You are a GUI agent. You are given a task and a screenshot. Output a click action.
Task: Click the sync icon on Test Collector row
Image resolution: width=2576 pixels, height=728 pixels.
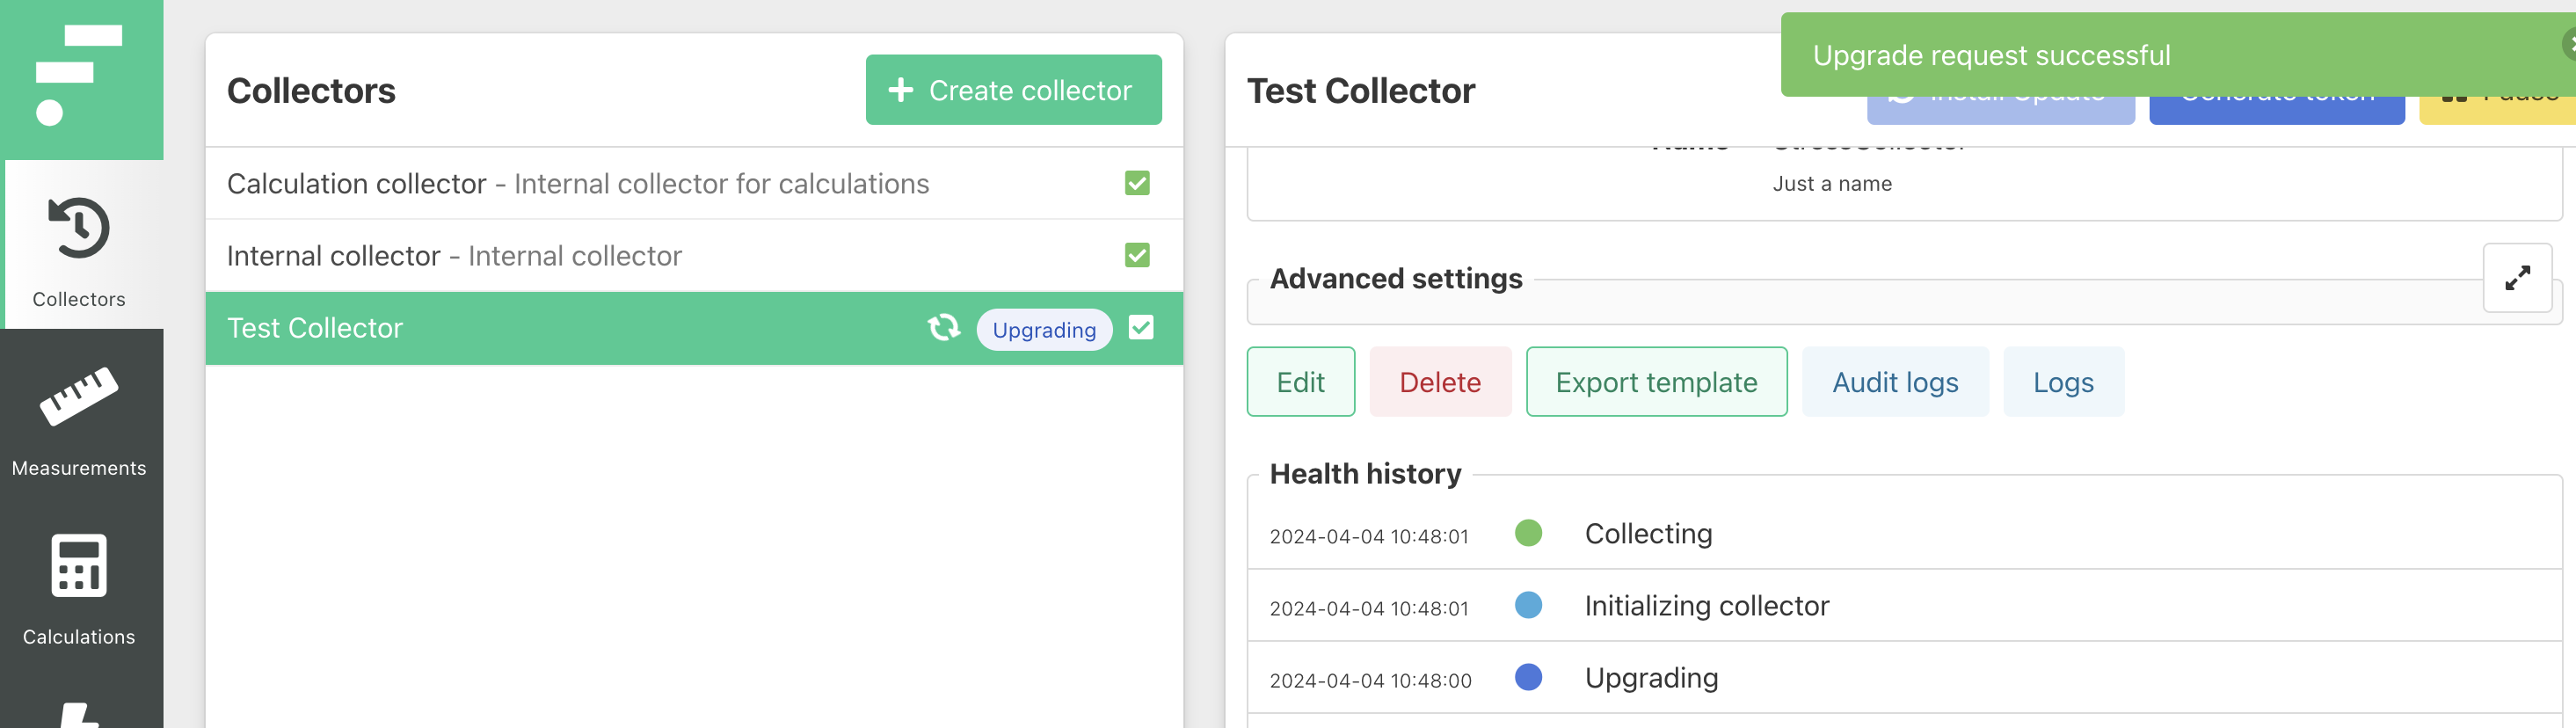[x=943, y=327]
